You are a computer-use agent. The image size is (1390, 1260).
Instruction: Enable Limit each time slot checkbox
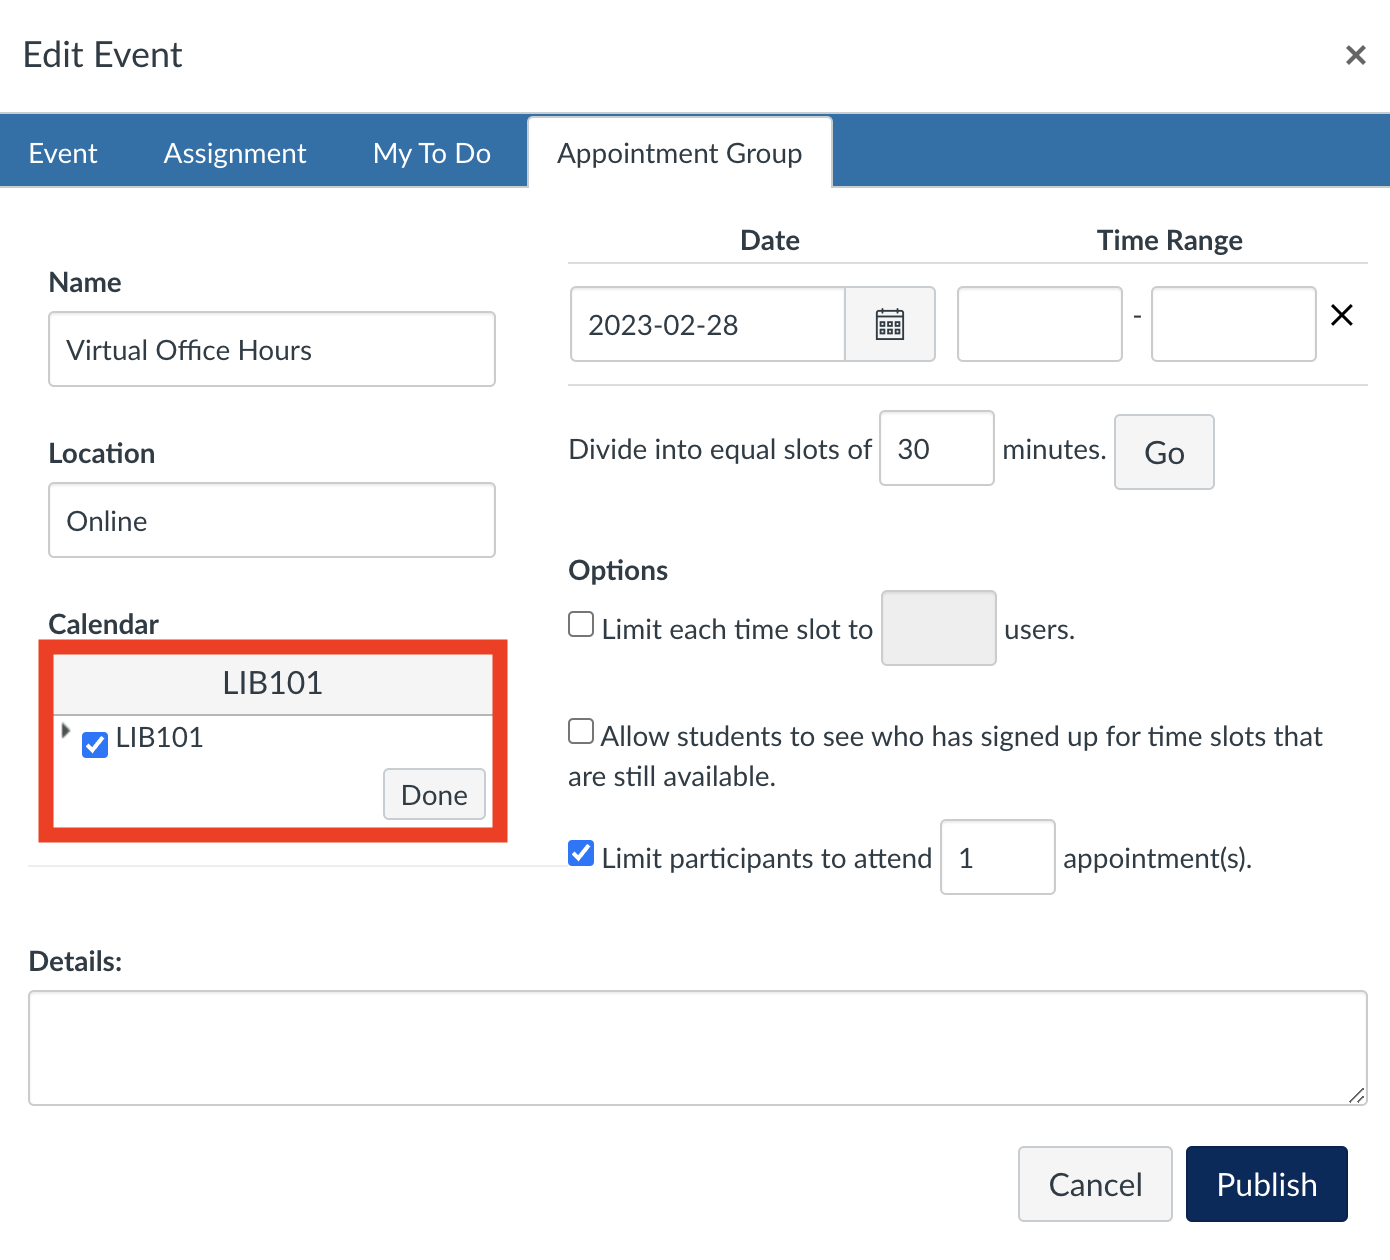tap(581, 625)
